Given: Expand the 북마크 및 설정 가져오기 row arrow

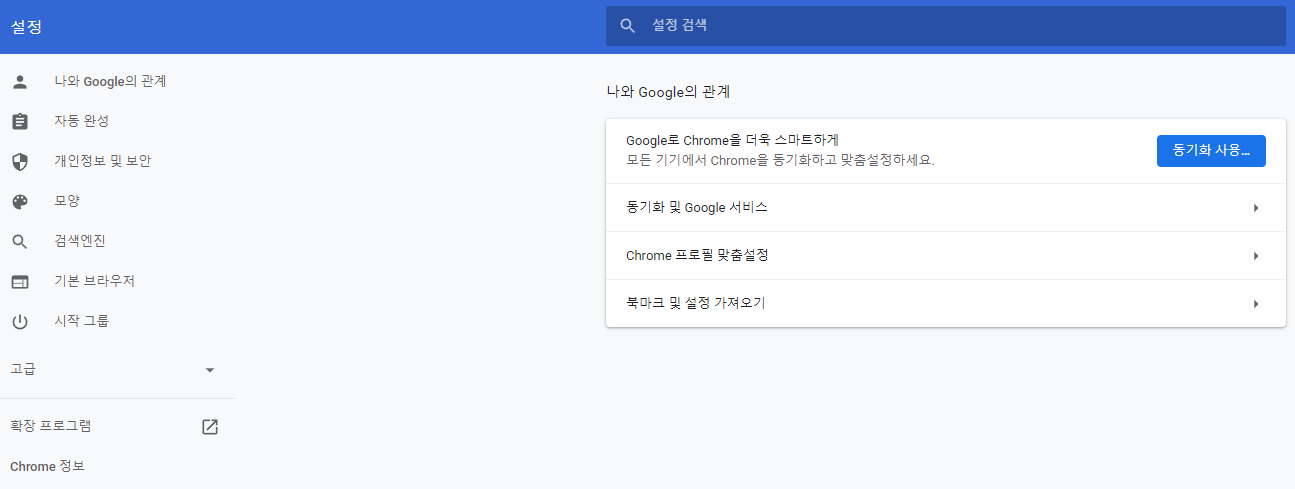Looking at the screenshot, I should [x=1256, y=304].
